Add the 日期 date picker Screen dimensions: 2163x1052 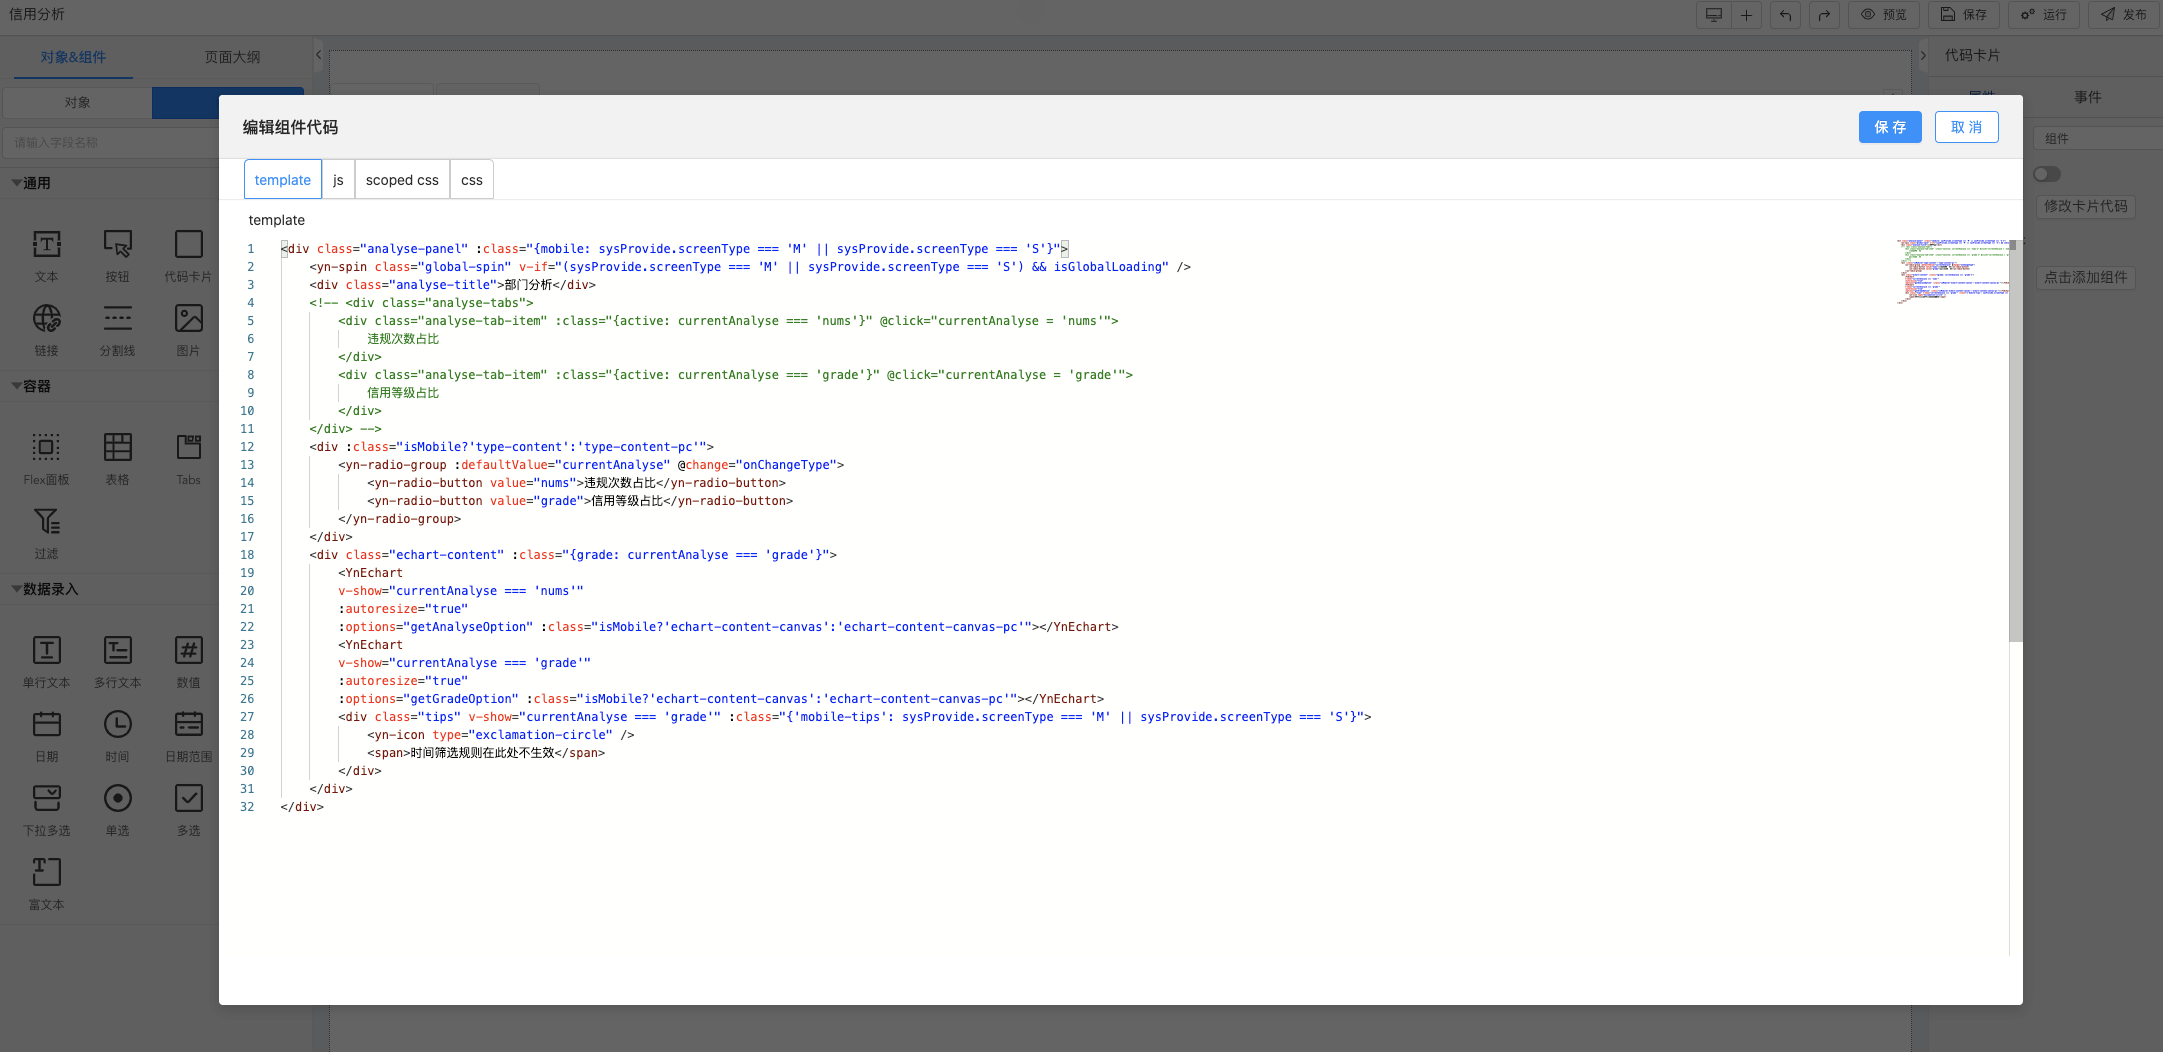[x=46, y=736]
